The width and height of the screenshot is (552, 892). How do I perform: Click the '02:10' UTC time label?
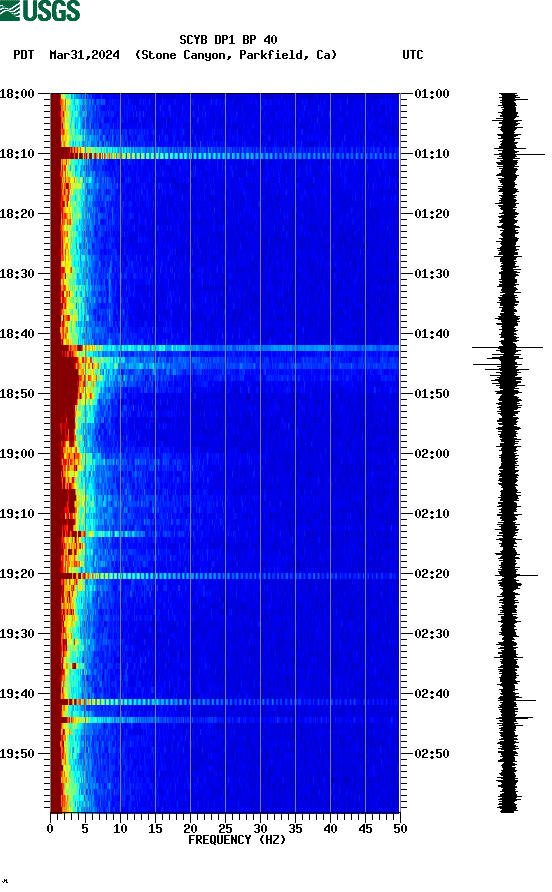[432, 514]
